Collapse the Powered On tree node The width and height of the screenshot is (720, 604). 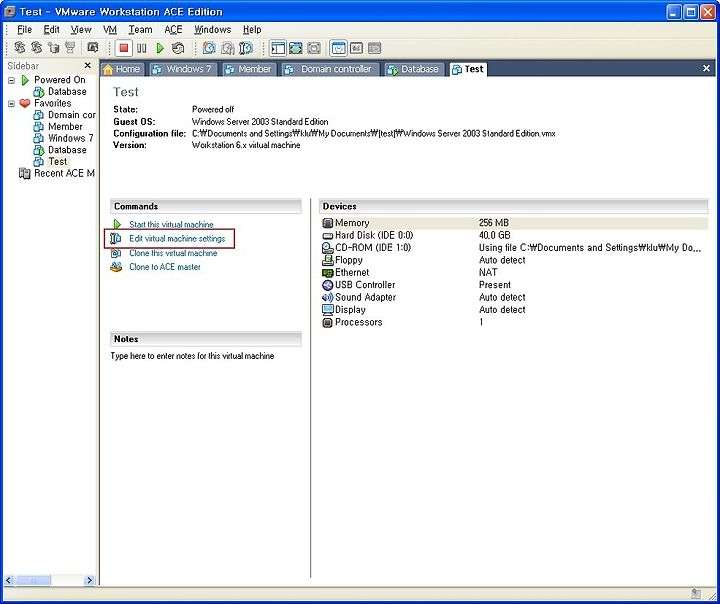coord(11,80)
